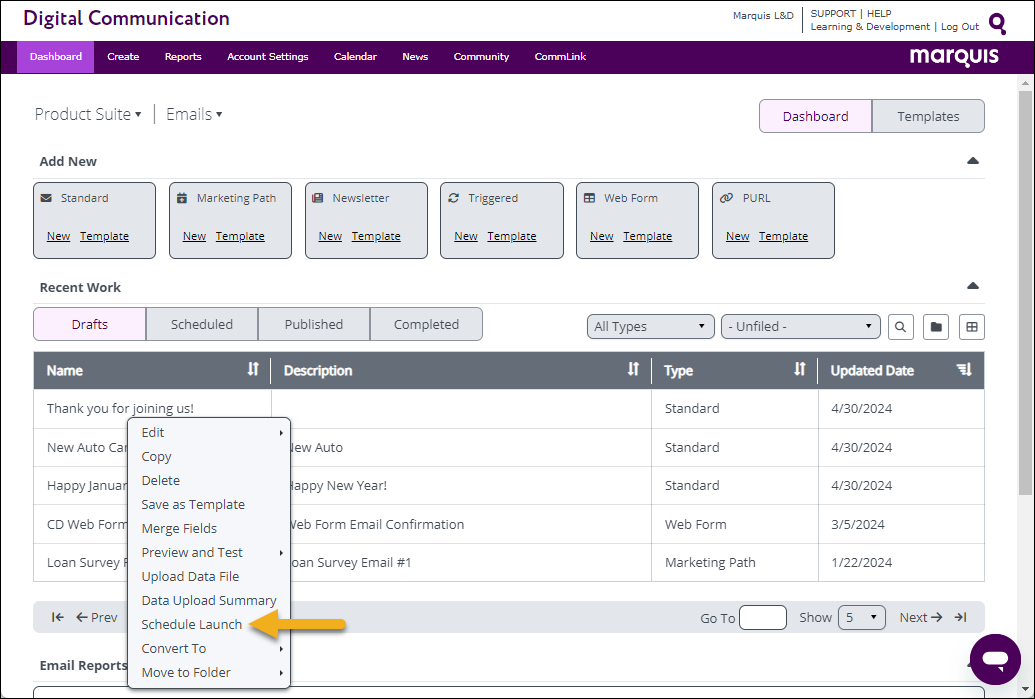Click the Next page button
Viewport: 1035px width, 699px height.
point(921,617)
